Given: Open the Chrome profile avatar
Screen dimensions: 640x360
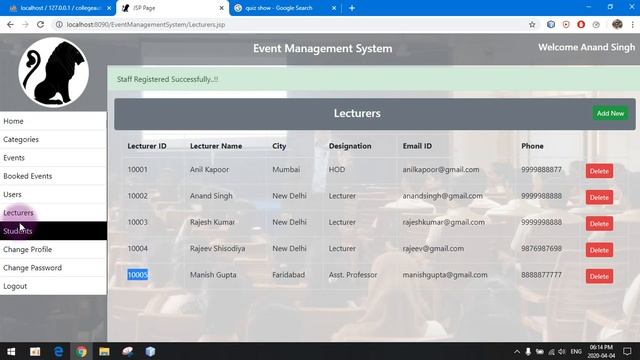Looking at the screenshot, I should pos(617,24).
